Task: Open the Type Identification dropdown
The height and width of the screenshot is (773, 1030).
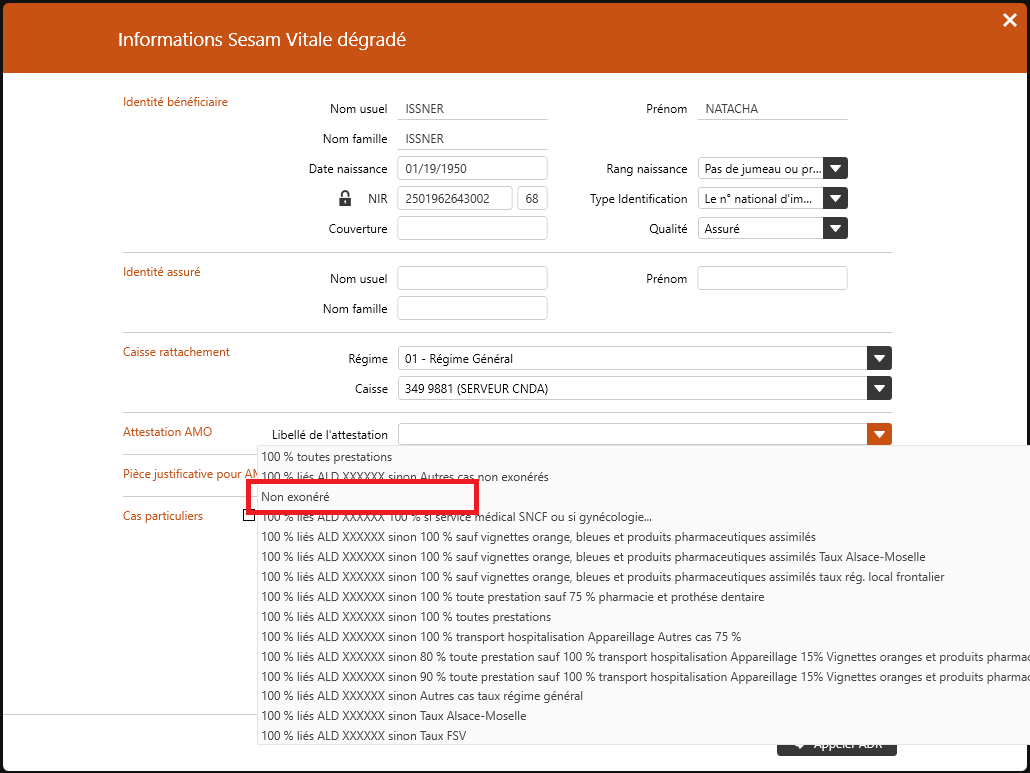Action: pos(835,199)
